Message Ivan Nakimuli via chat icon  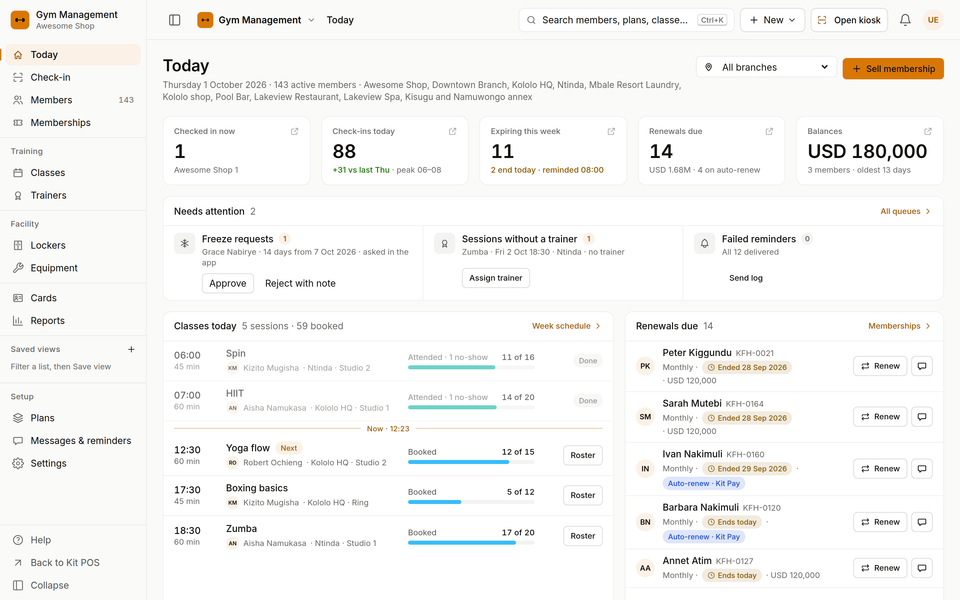[x=921, y=469]
